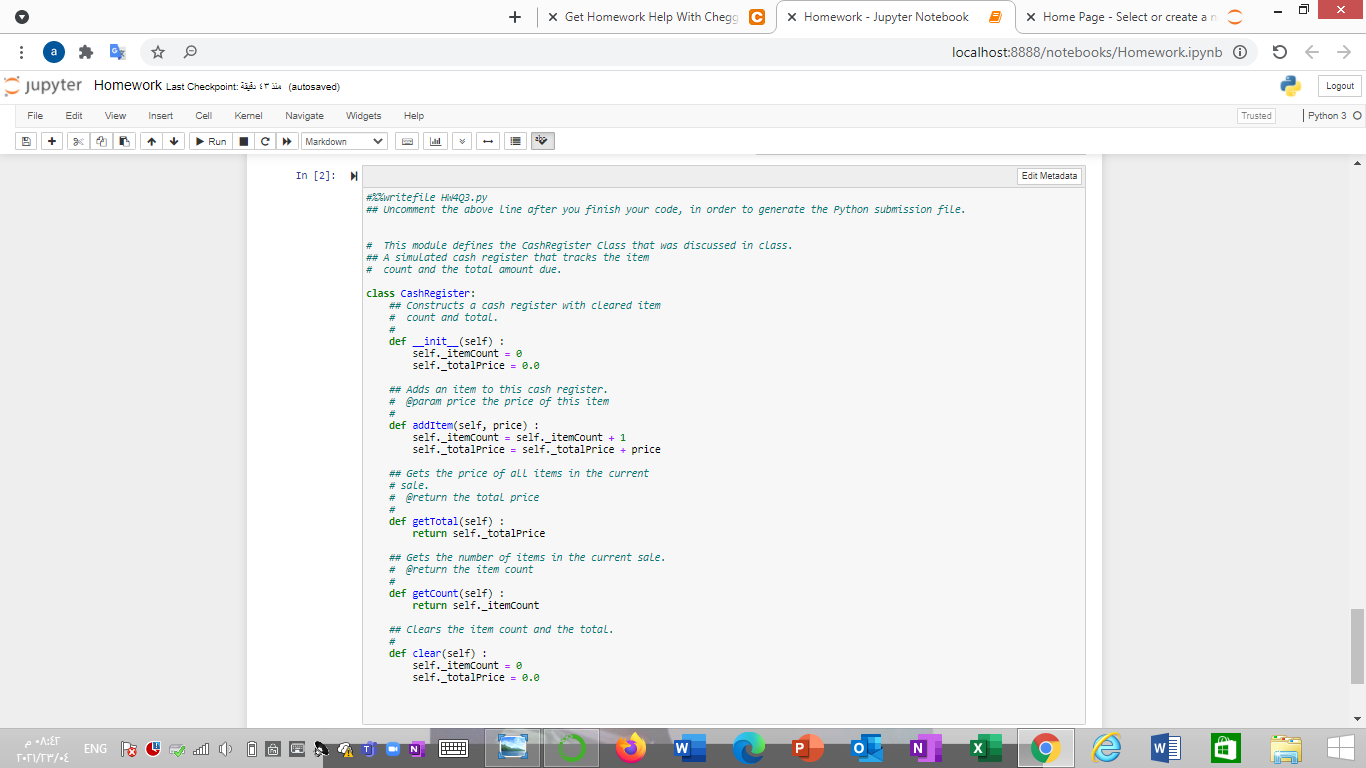This screenshot has height=768, width=1366.
Task: Insert a cell below with the plus icon
Action: pos(50,142)
